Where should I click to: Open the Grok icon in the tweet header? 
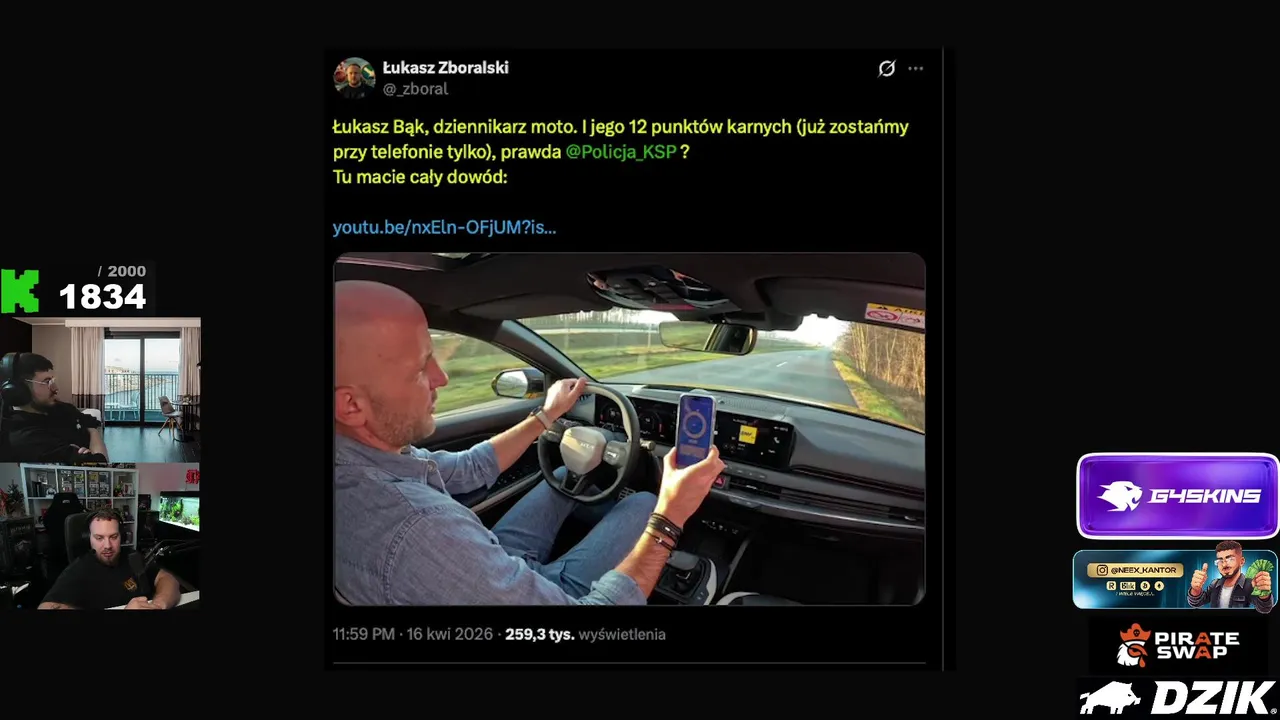click(886, 68)
